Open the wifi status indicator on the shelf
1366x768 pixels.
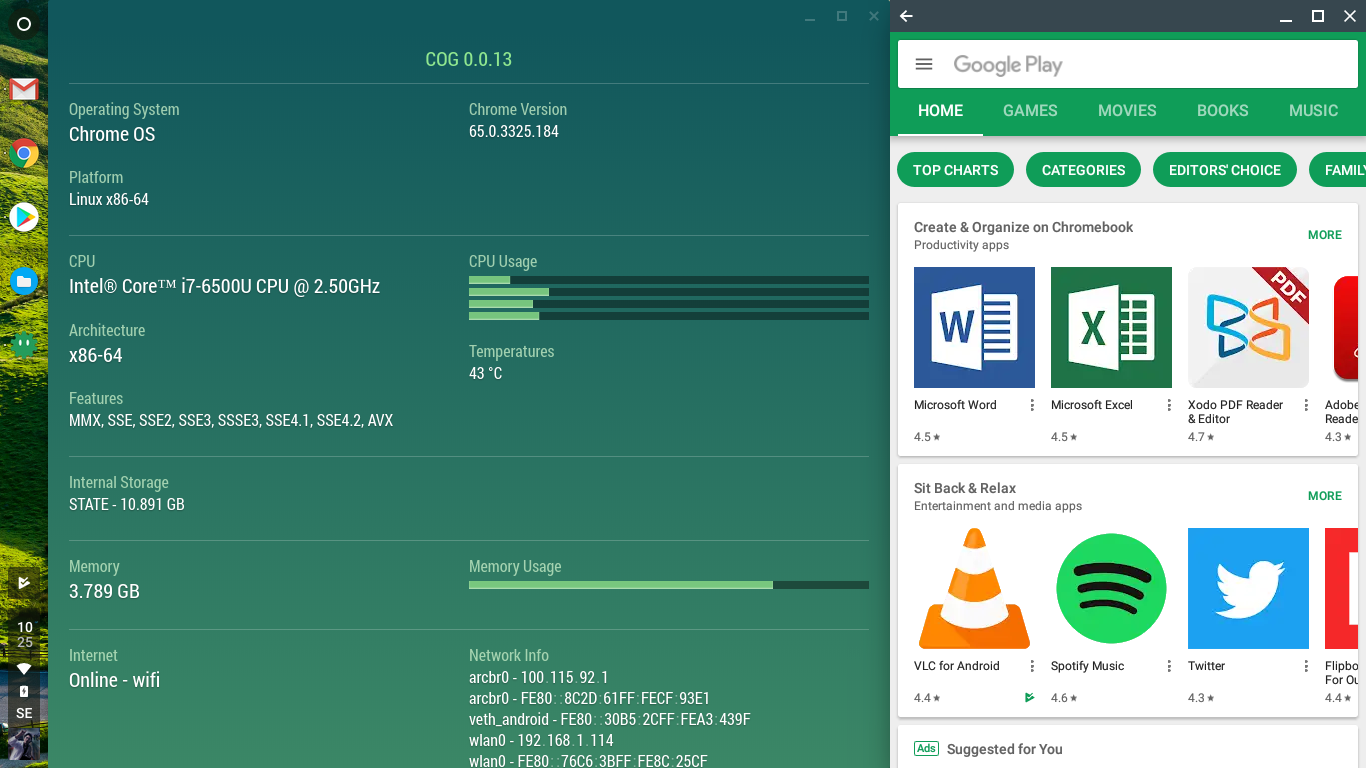click(24, 668)
